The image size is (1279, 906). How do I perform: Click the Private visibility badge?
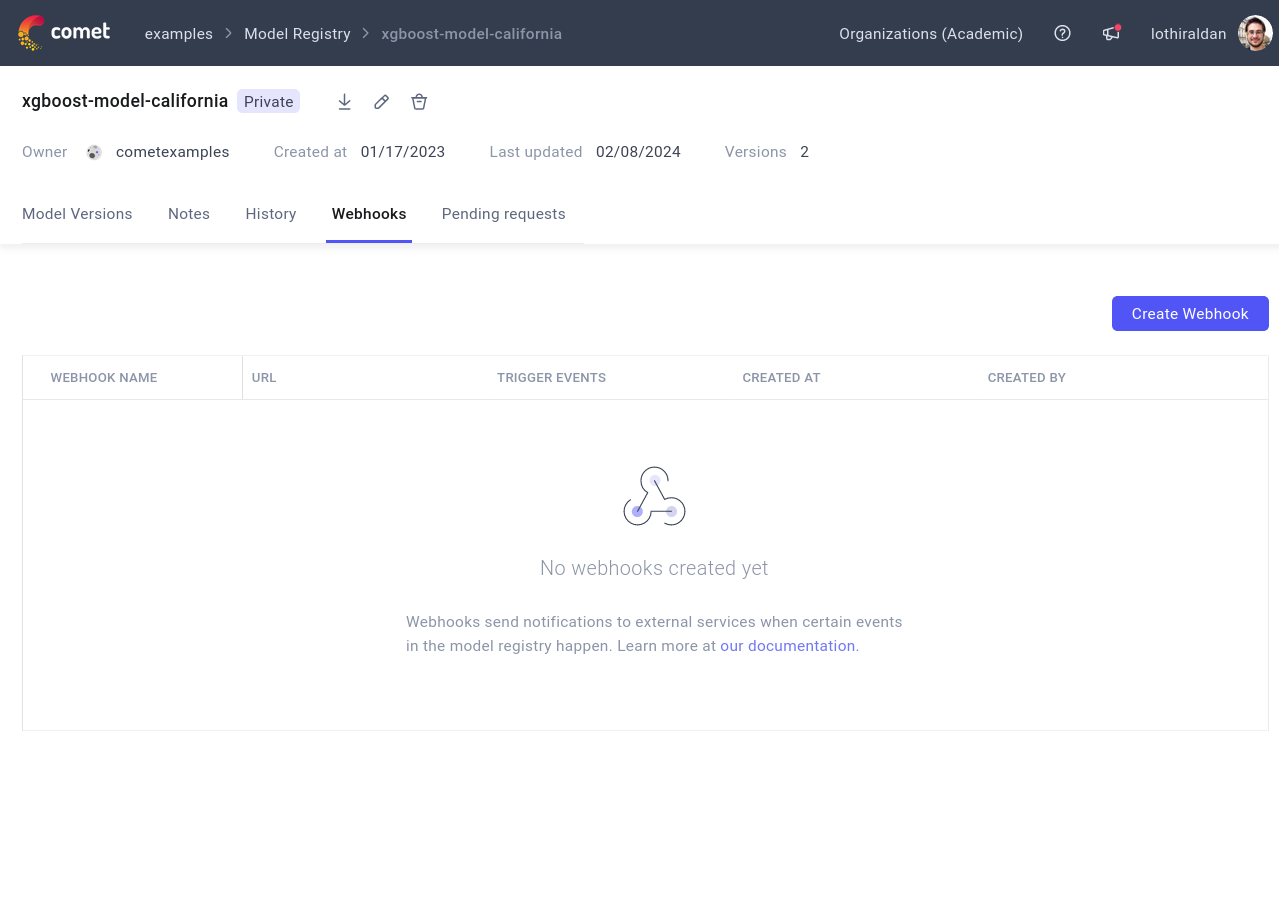pos(268,101)
